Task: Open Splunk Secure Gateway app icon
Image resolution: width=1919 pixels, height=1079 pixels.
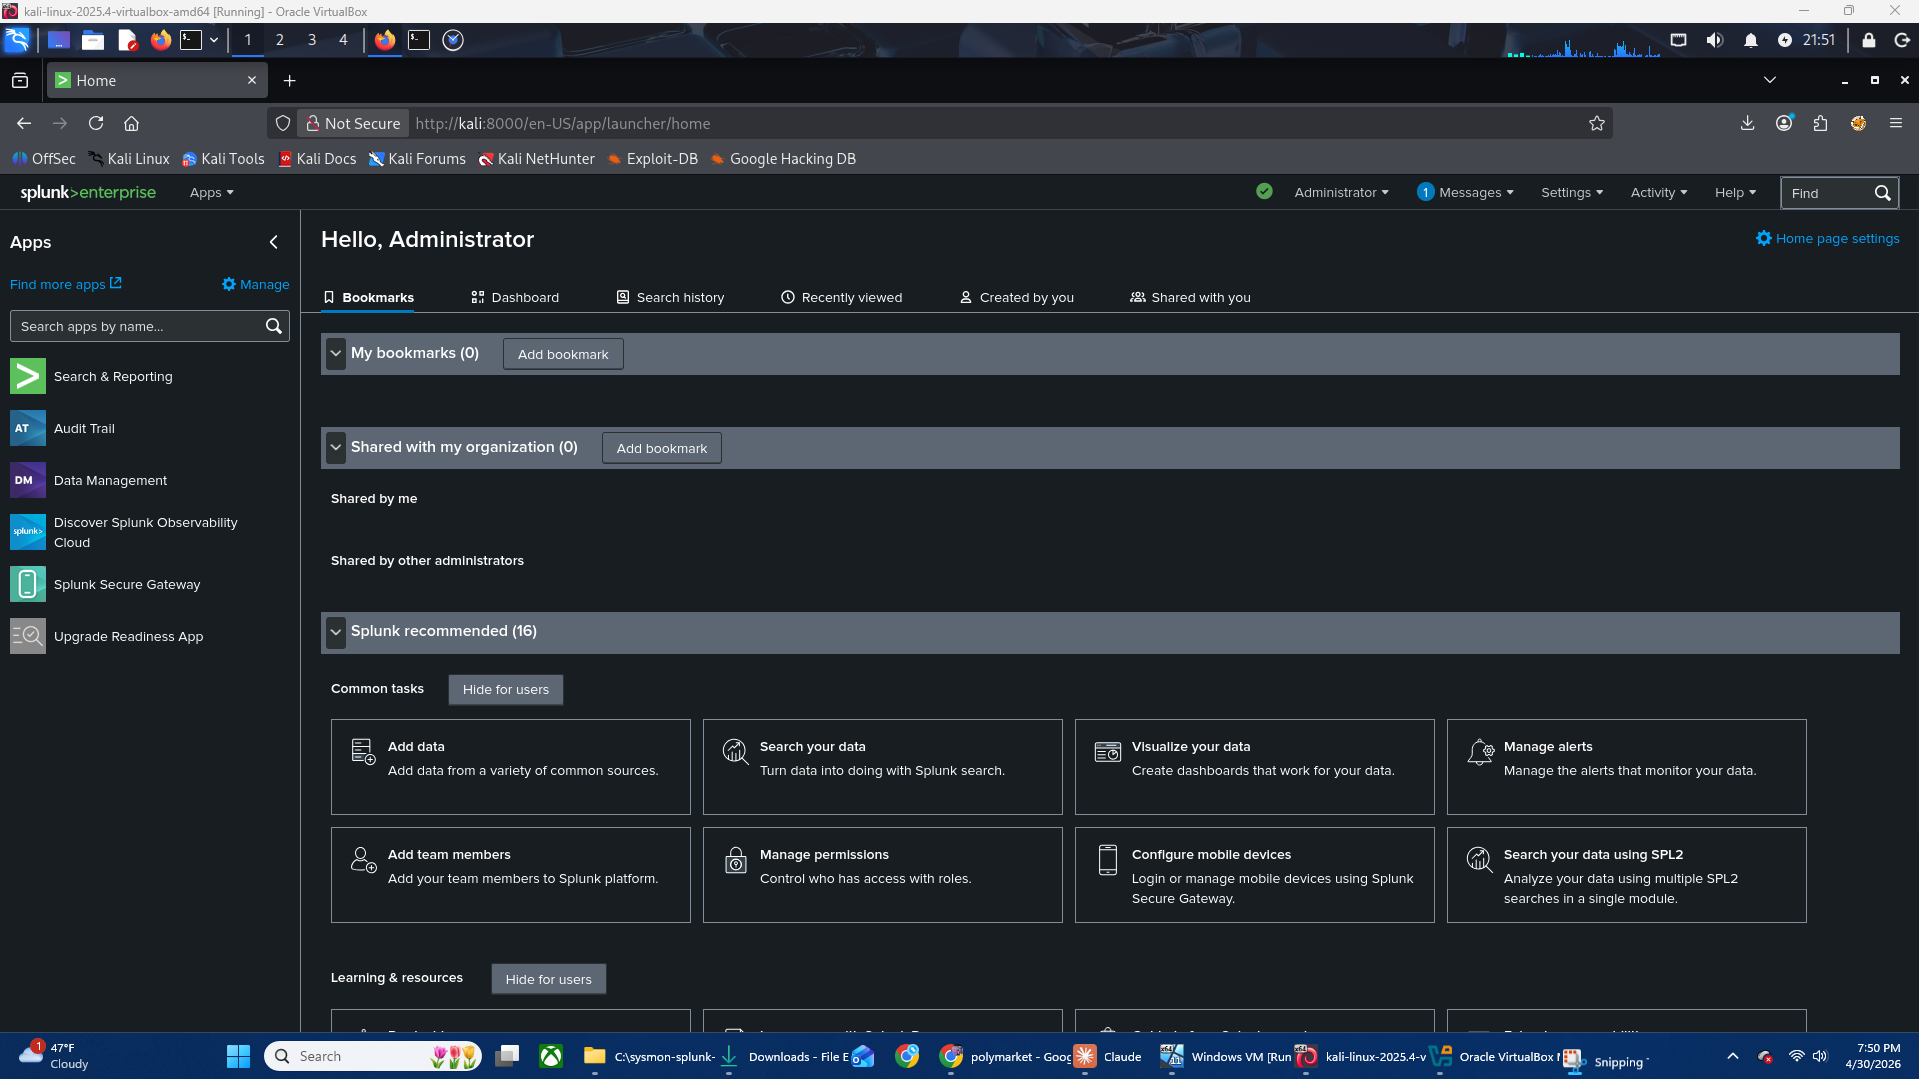Action: [x=28, y=584]
